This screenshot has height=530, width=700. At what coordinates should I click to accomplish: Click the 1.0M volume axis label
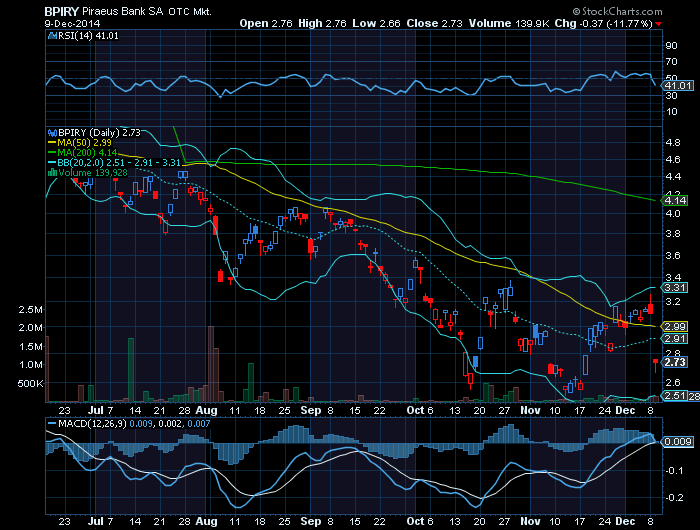point(30,365)
